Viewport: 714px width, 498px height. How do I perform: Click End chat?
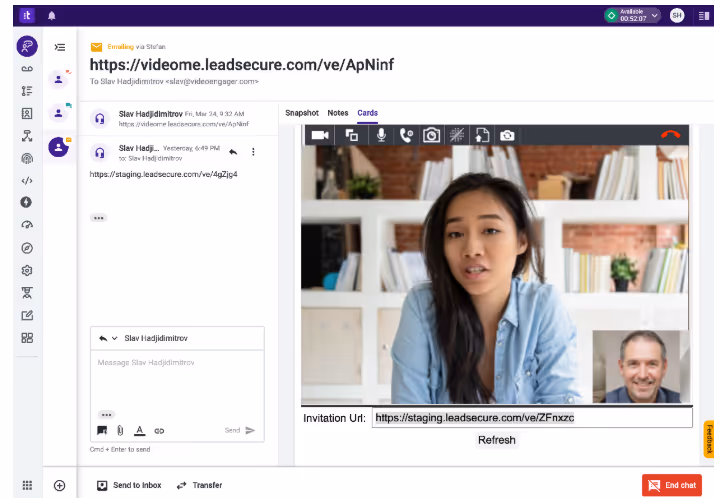672,485
